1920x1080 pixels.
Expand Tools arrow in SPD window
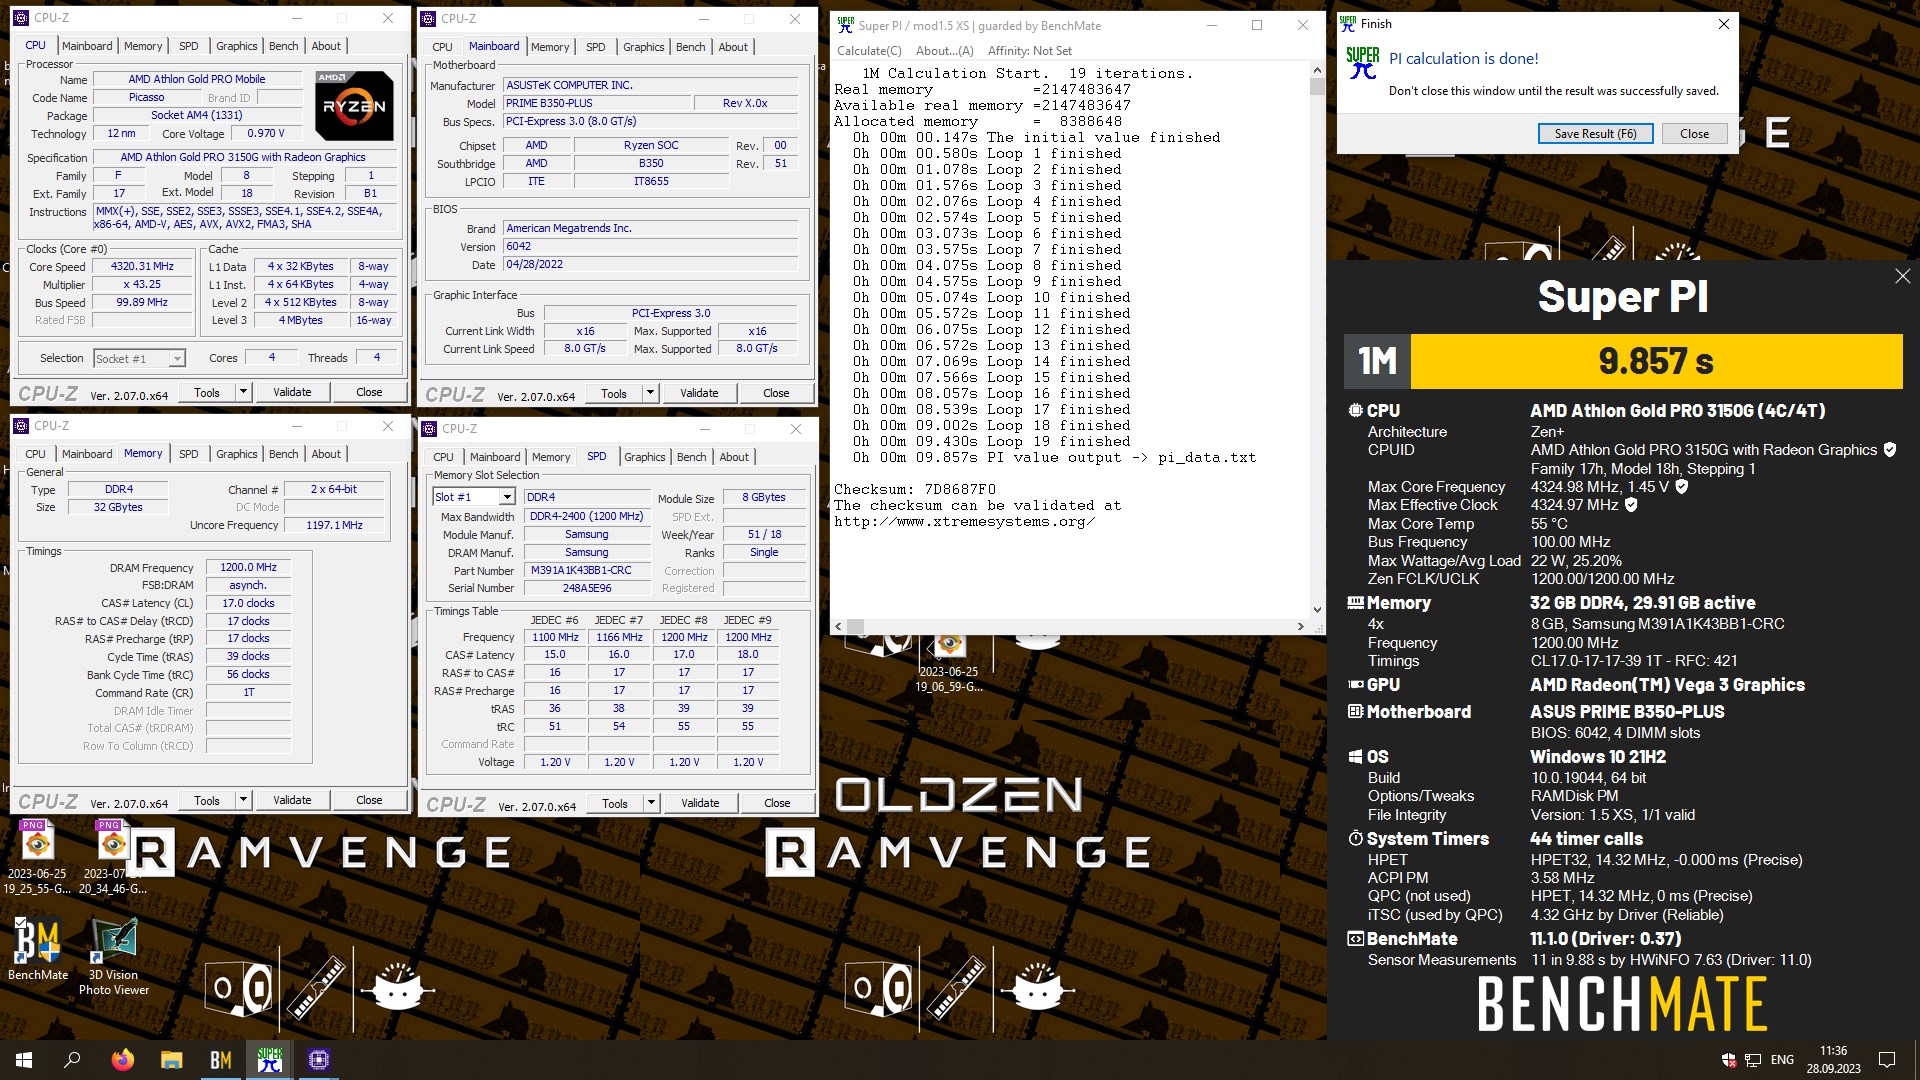[651, 803]
